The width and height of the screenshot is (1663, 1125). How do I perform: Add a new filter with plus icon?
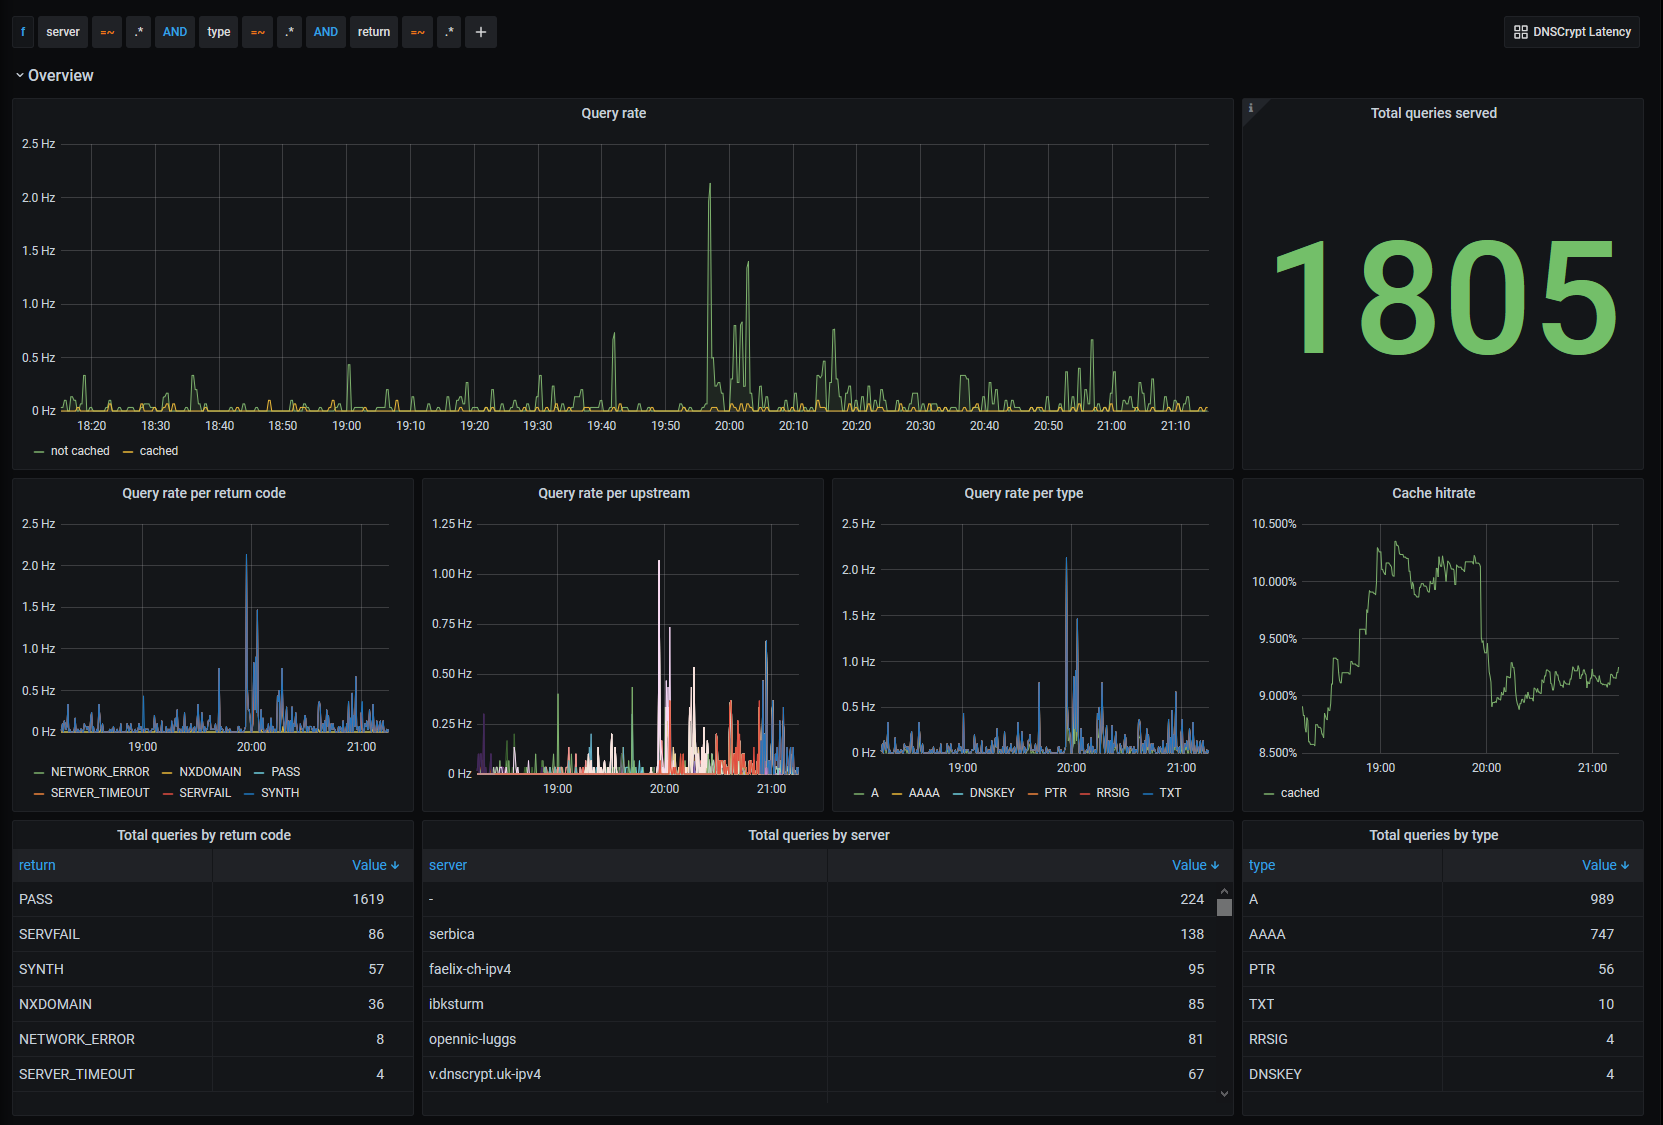click(481, 32)
